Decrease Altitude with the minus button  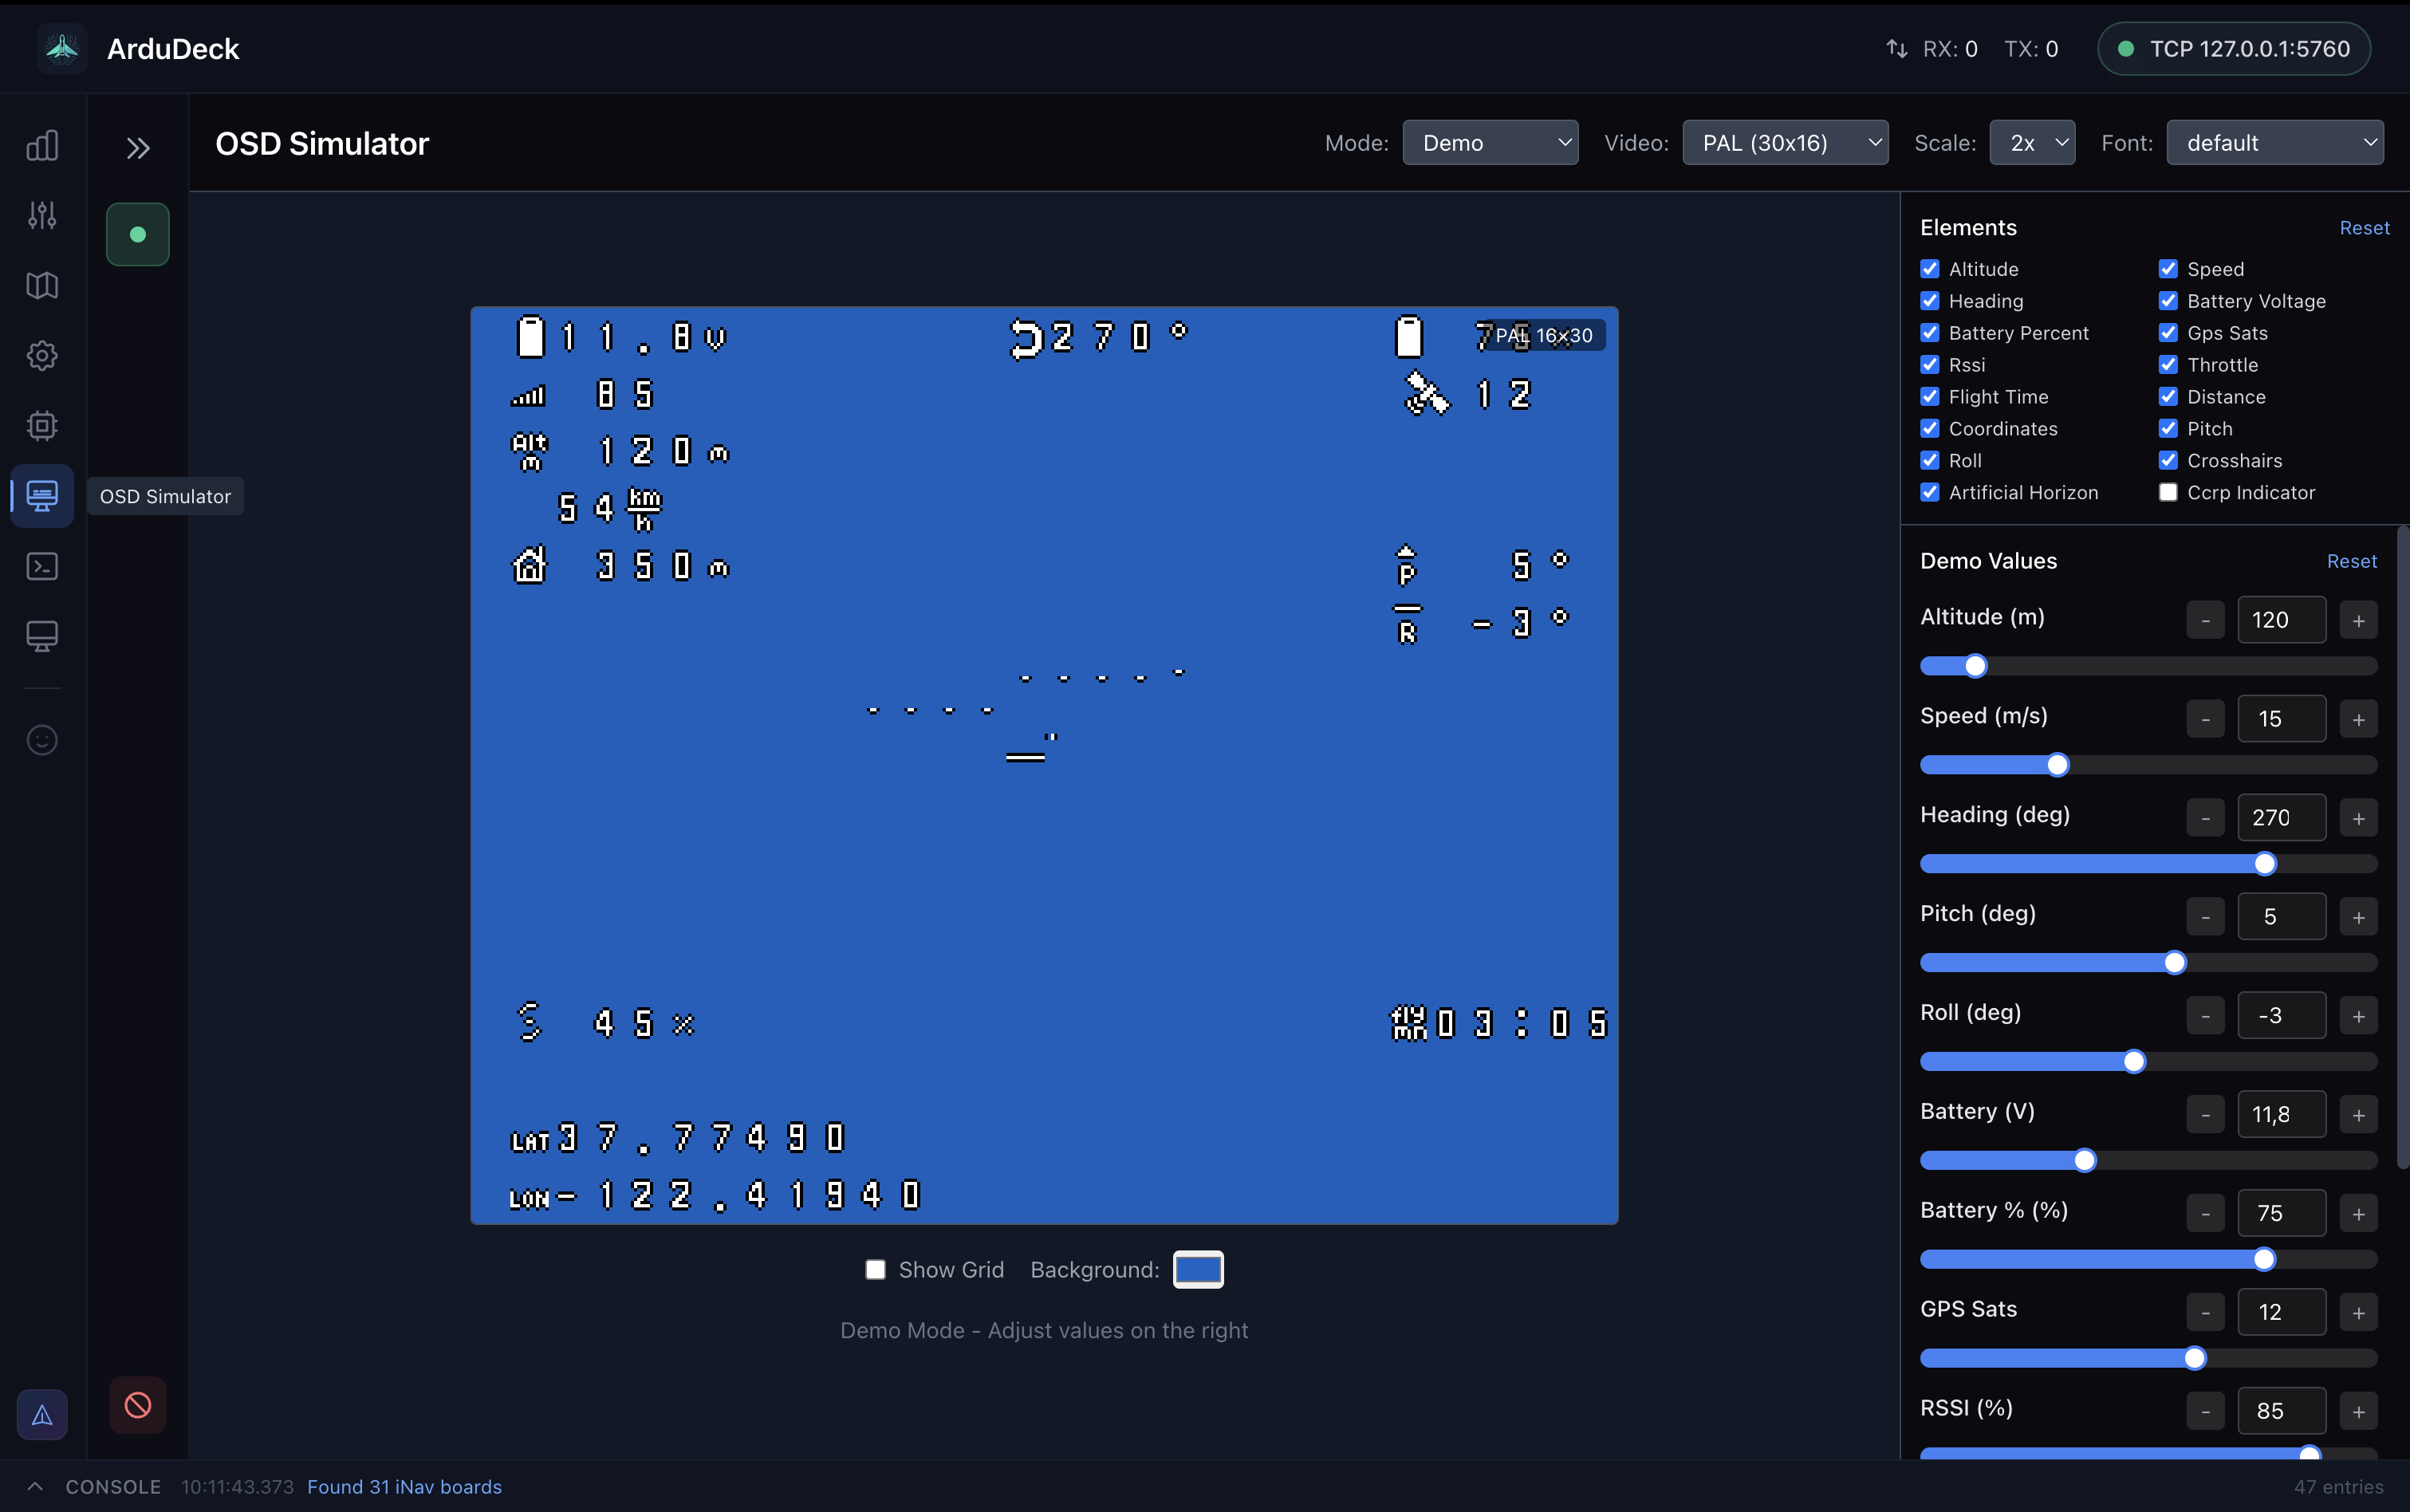coord(2205,620)
